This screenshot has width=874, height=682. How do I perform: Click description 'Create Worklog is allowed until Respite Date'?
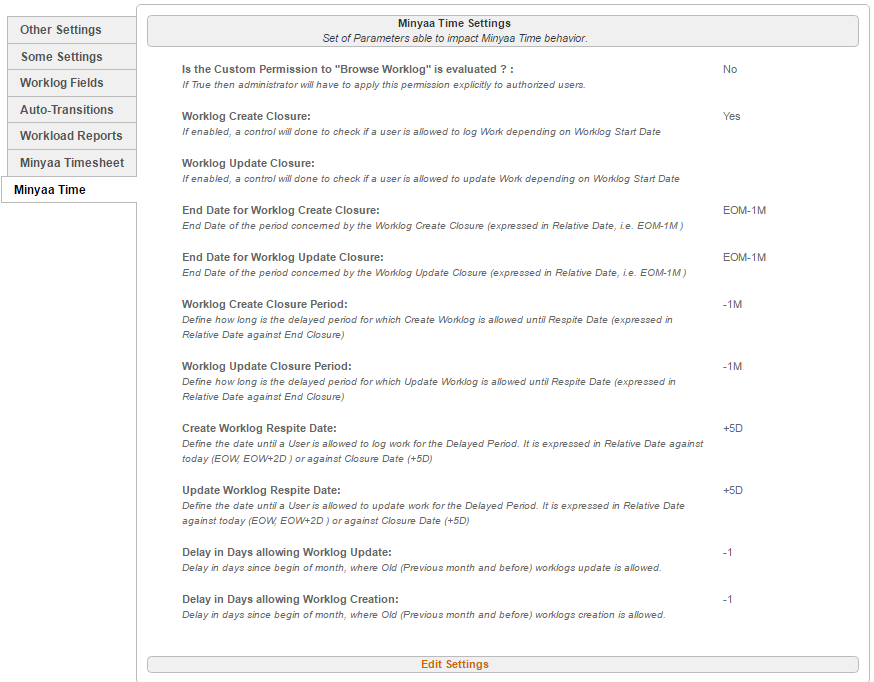pos(427,327)
